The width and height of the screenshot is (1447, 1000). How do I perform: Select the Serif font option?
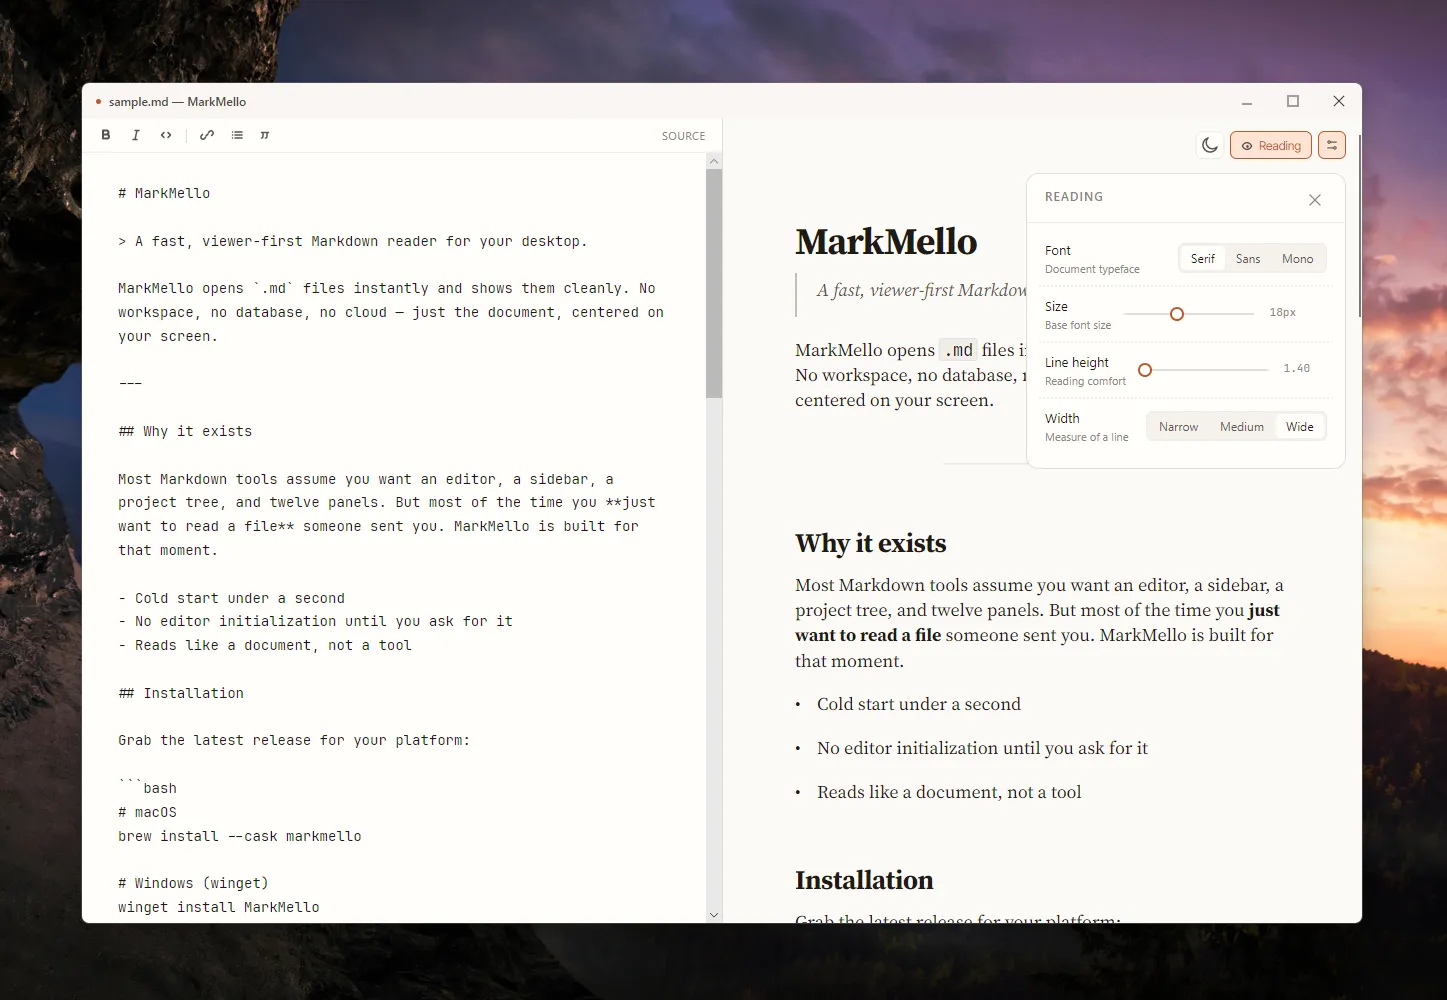[1203, 259]
